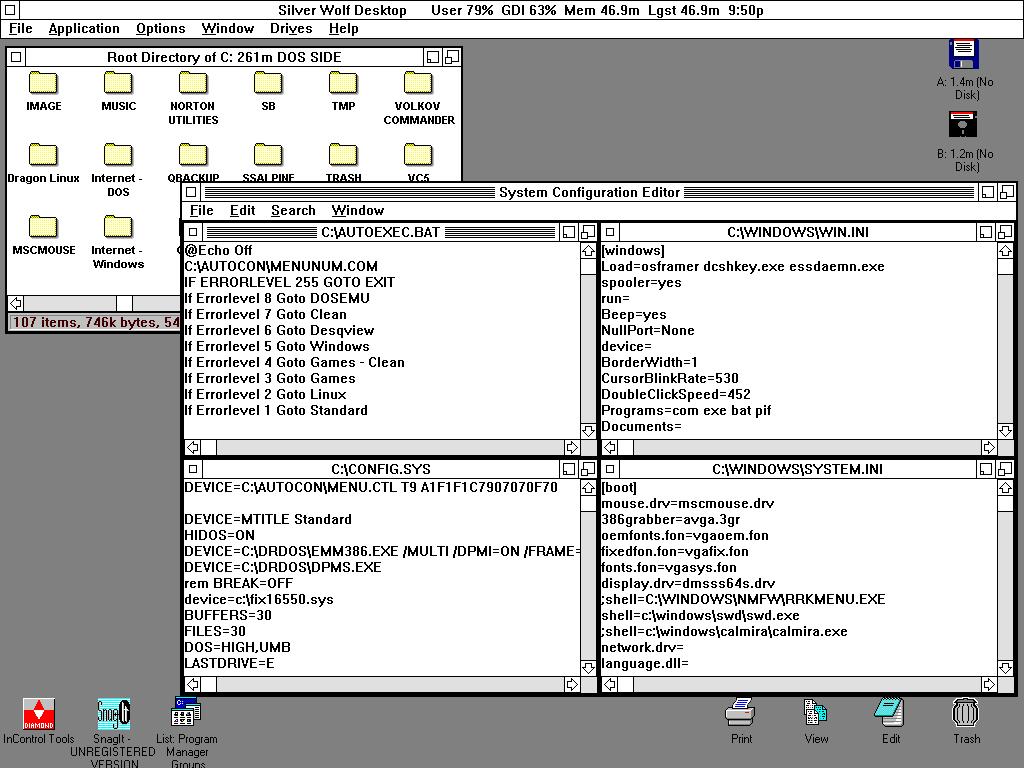This screenshot has width=1024, height=768.
Task: Open the Drives menu in desktop bar
Action: [x=291, y=29]
